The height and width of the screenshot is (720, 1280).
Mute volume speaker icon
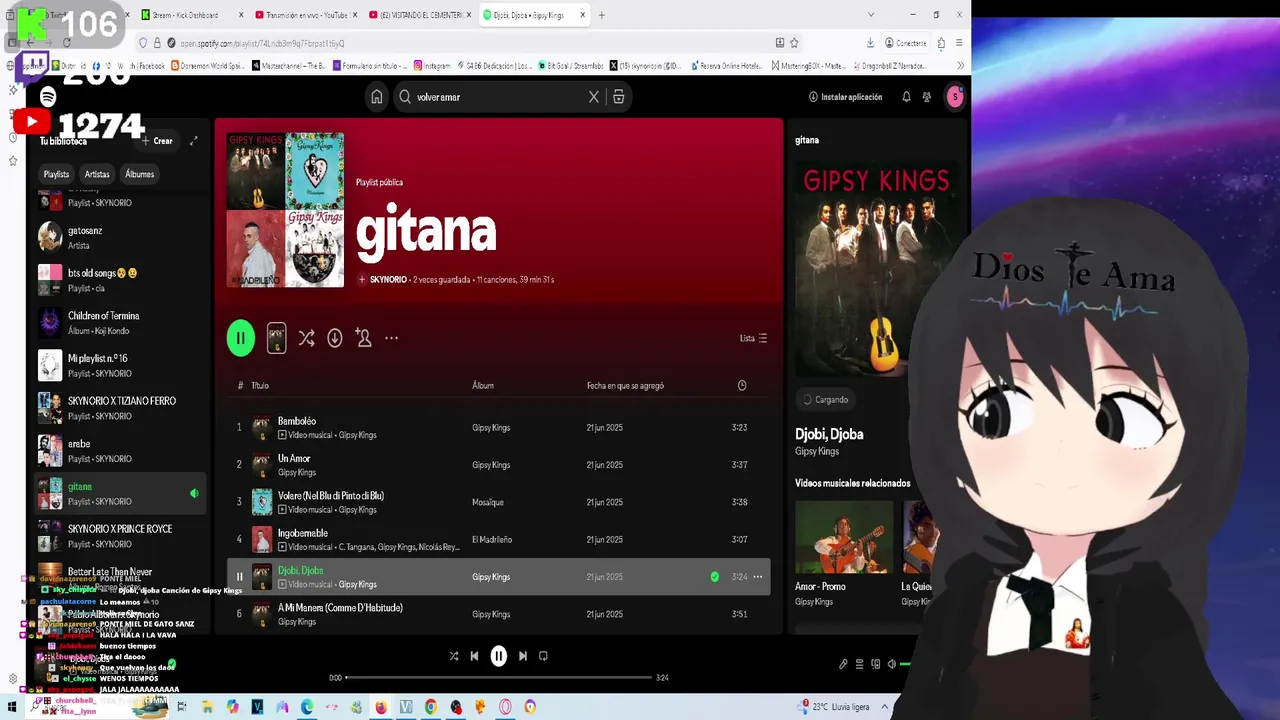[891, 664]
